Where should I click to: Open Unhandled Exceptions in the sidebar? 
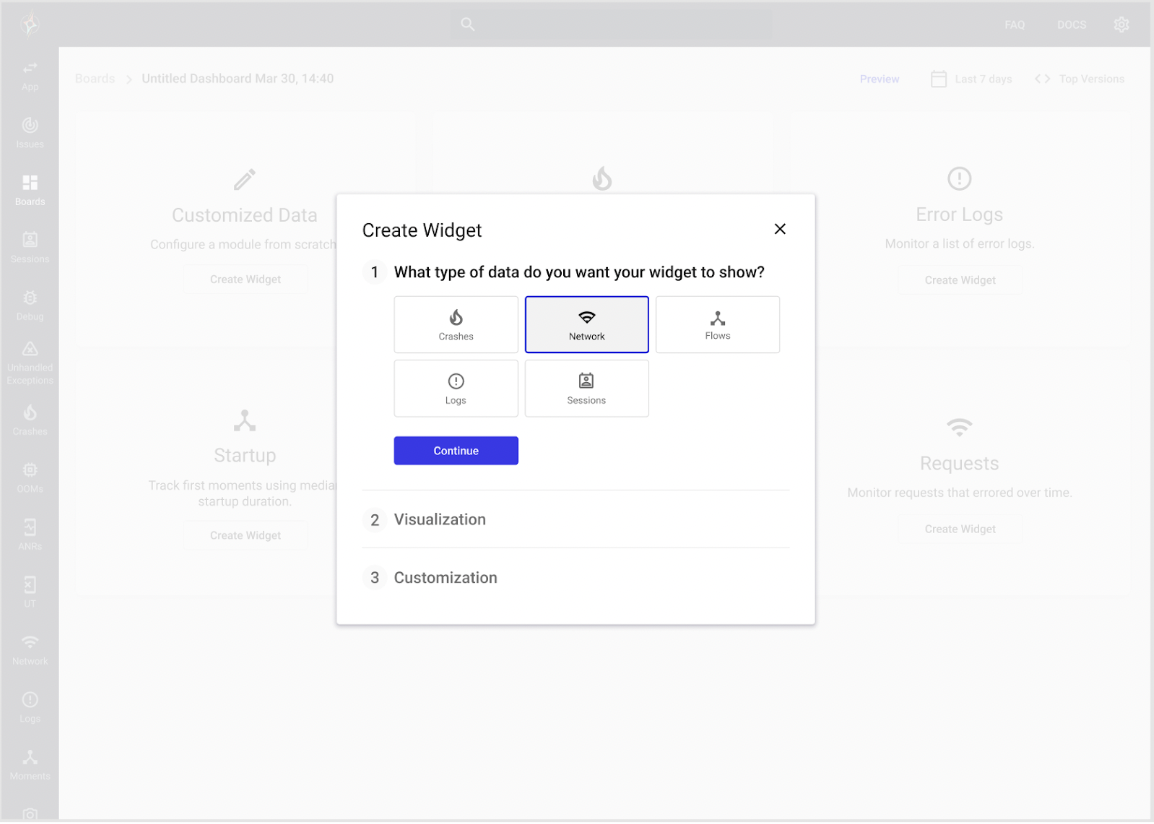[29, 363]
